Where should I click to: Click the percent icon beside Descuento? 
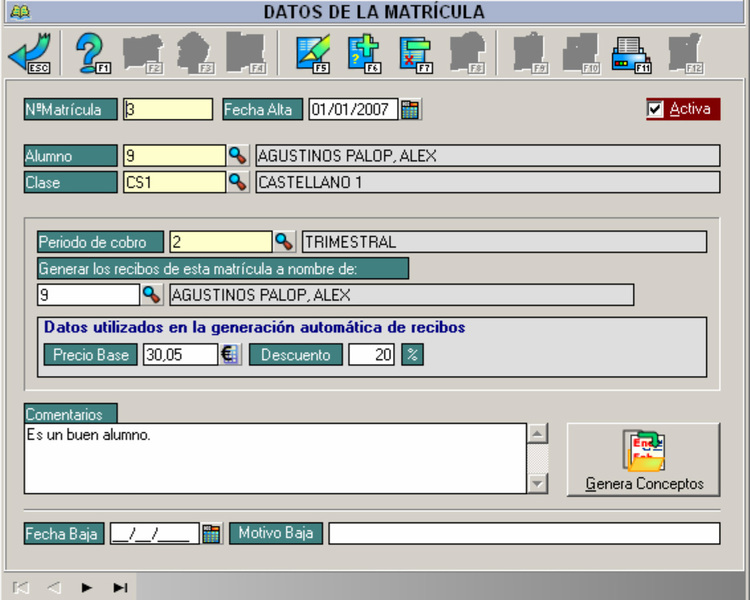click(x=412, y=355)
